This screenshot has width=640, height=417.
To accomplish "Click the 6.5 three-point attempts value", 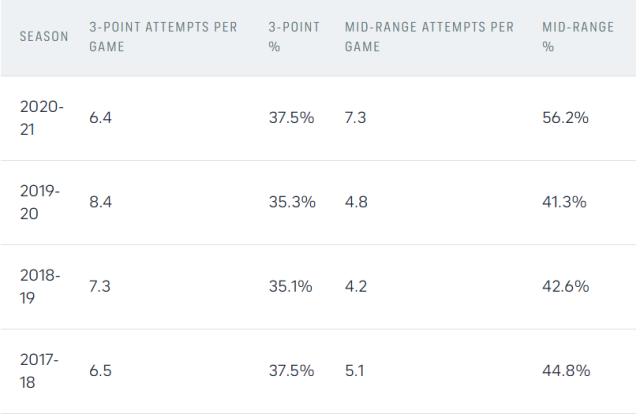I will coord(100,370).
